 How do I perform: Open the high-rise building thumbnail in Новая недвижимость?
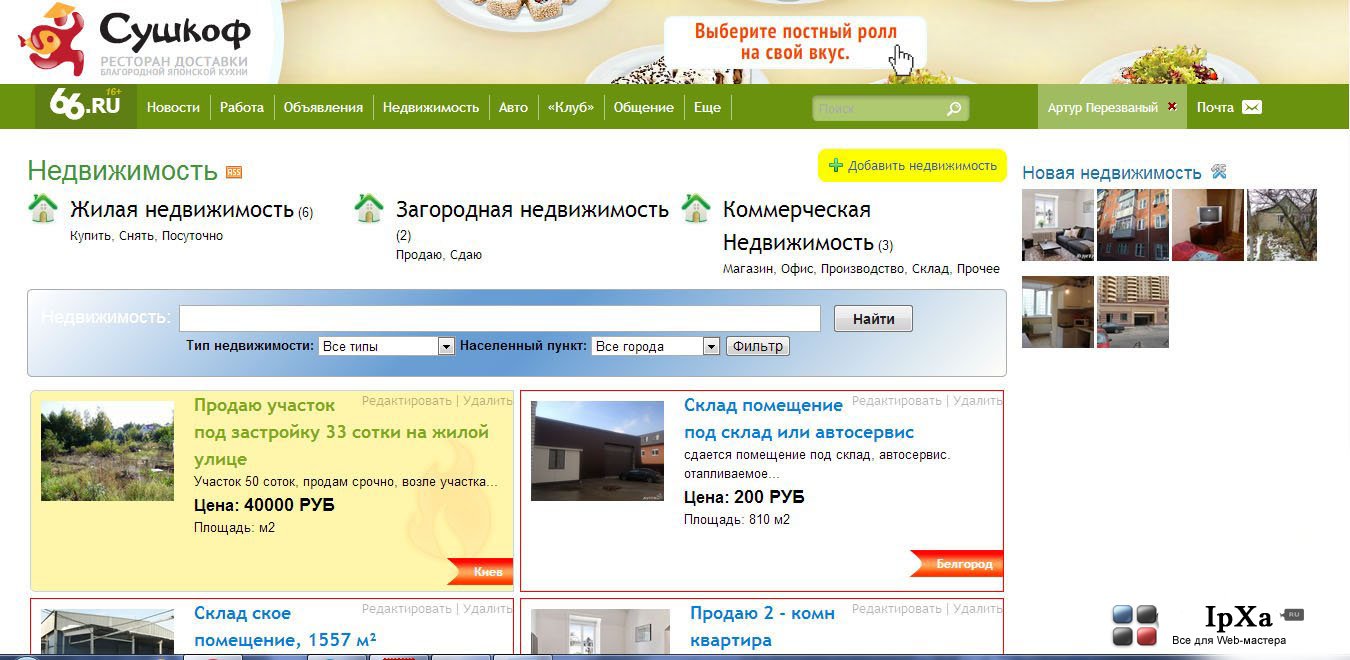click(1133, 312)
